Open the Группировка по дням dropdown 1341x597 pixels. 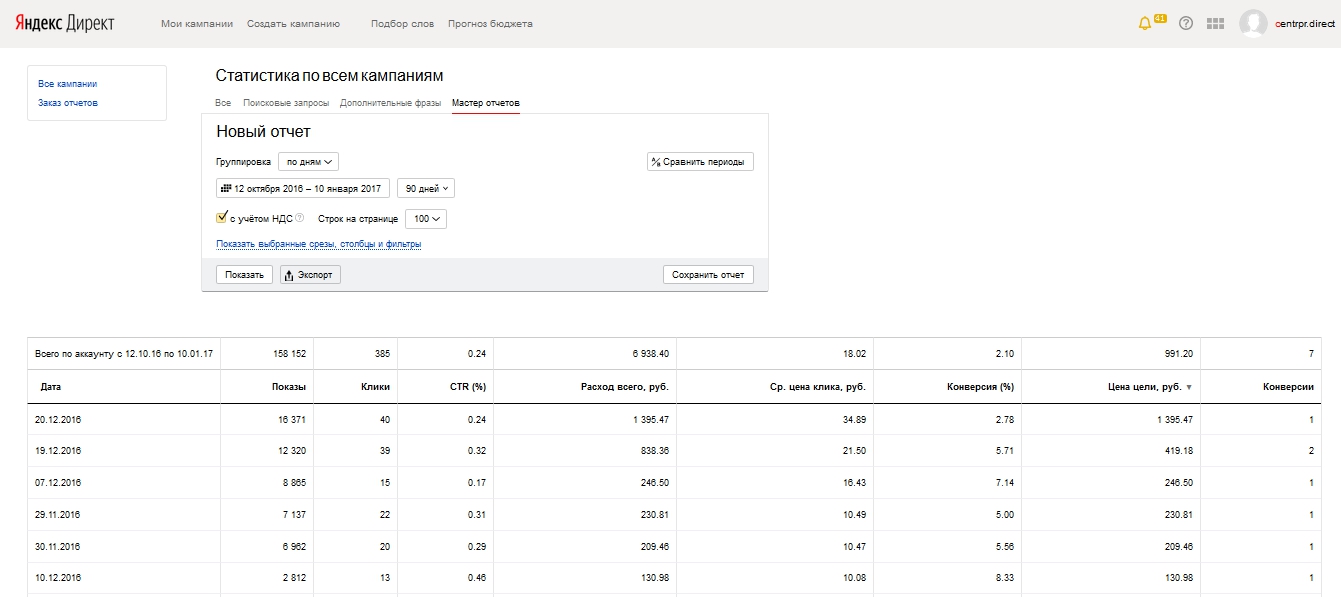(308, 161)
